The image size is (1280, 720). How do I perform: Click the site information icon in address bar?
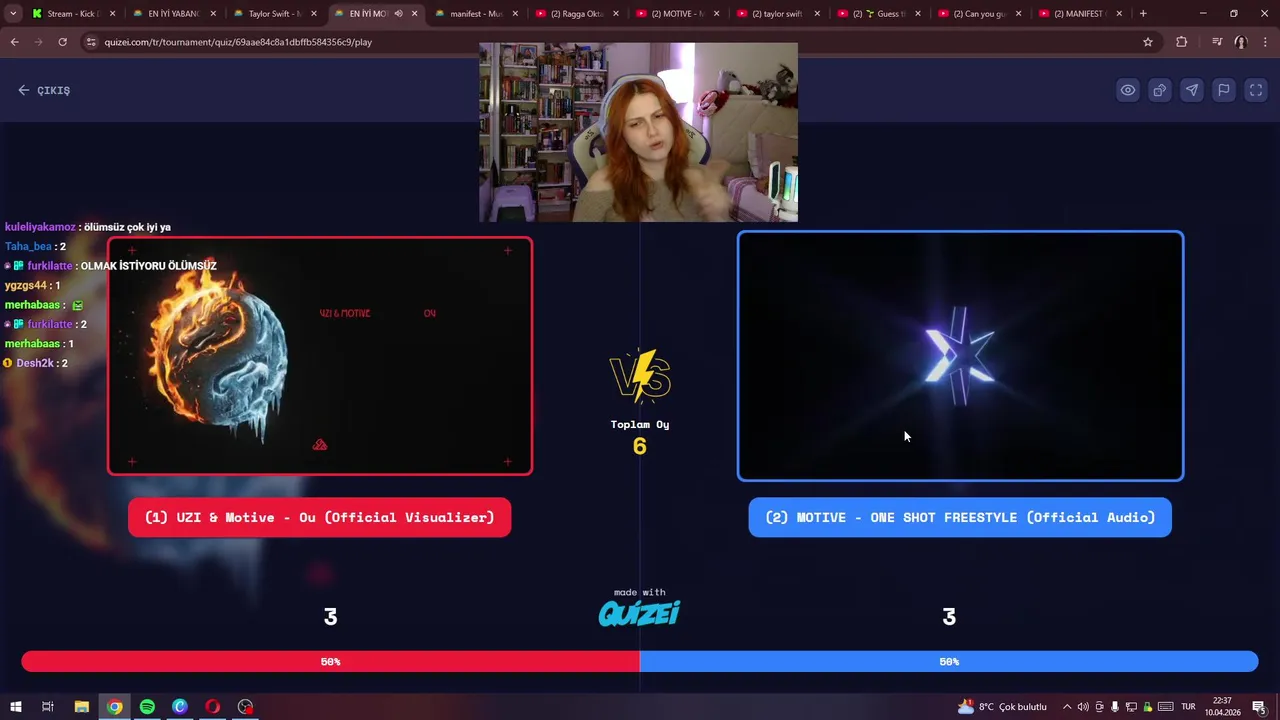point(91,42)
